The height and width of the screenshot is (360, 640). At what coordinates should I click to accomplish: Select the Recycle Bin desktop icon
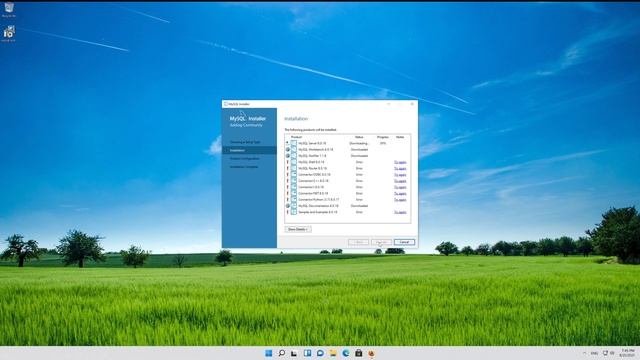click(x=9, y=10)
